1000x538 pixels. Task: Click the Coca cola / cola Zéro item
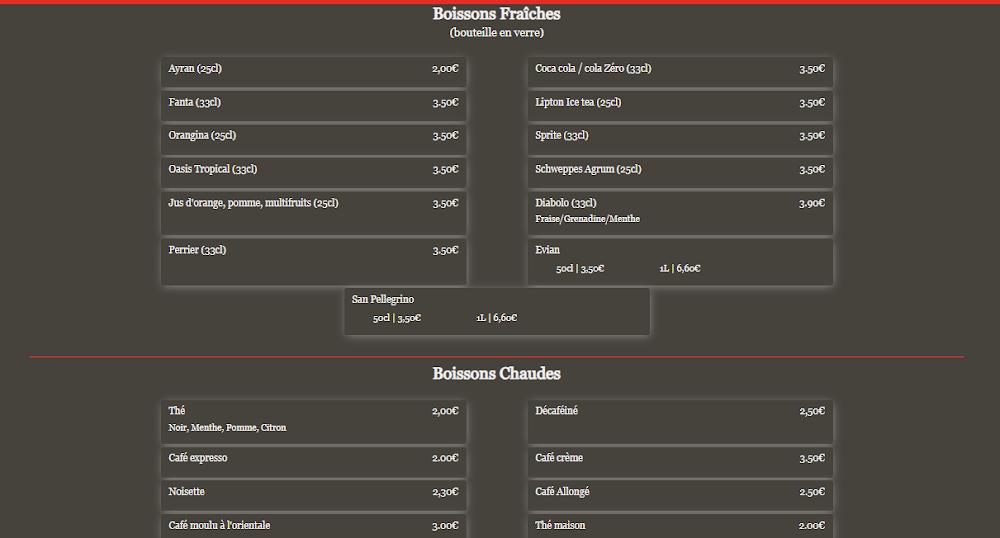(x=680, y=70)
